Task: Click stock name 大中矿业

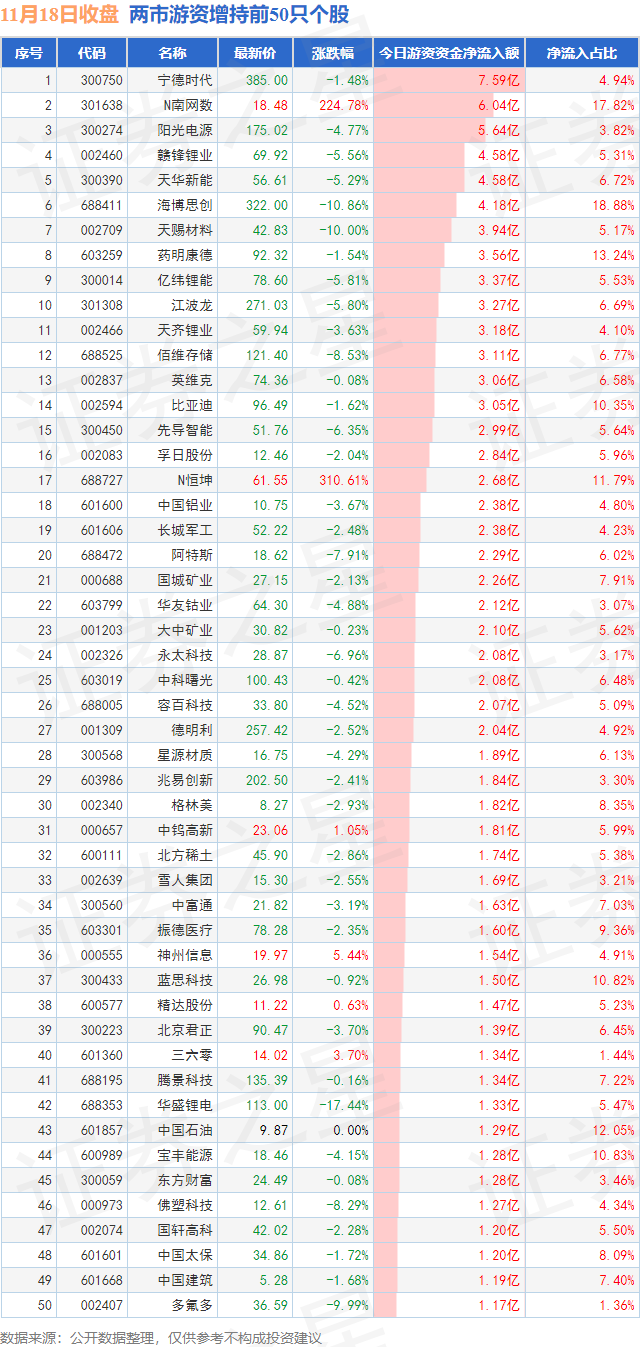Action: 186,630
